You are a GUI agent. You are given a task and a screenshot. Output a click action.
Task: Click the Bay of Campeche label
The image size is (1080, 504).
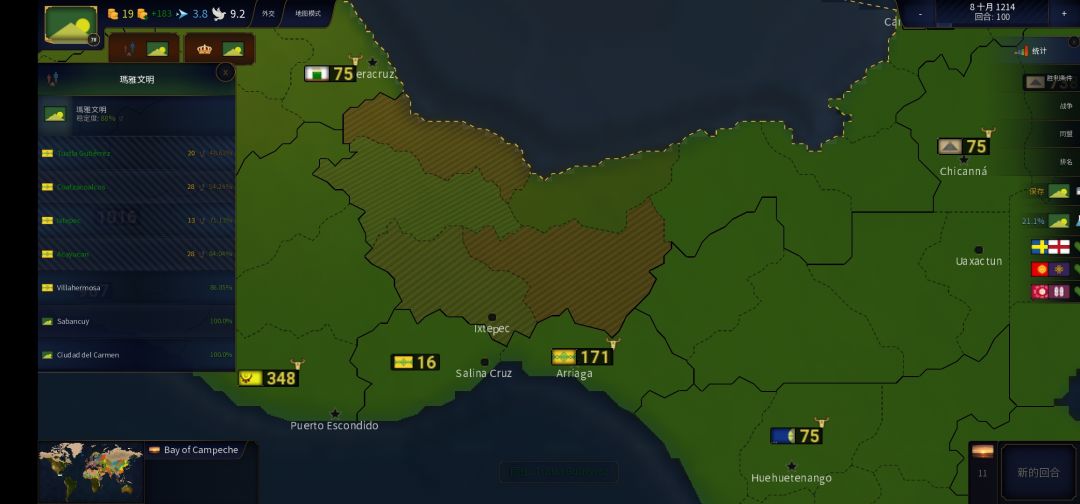click(x=201, y=450)
